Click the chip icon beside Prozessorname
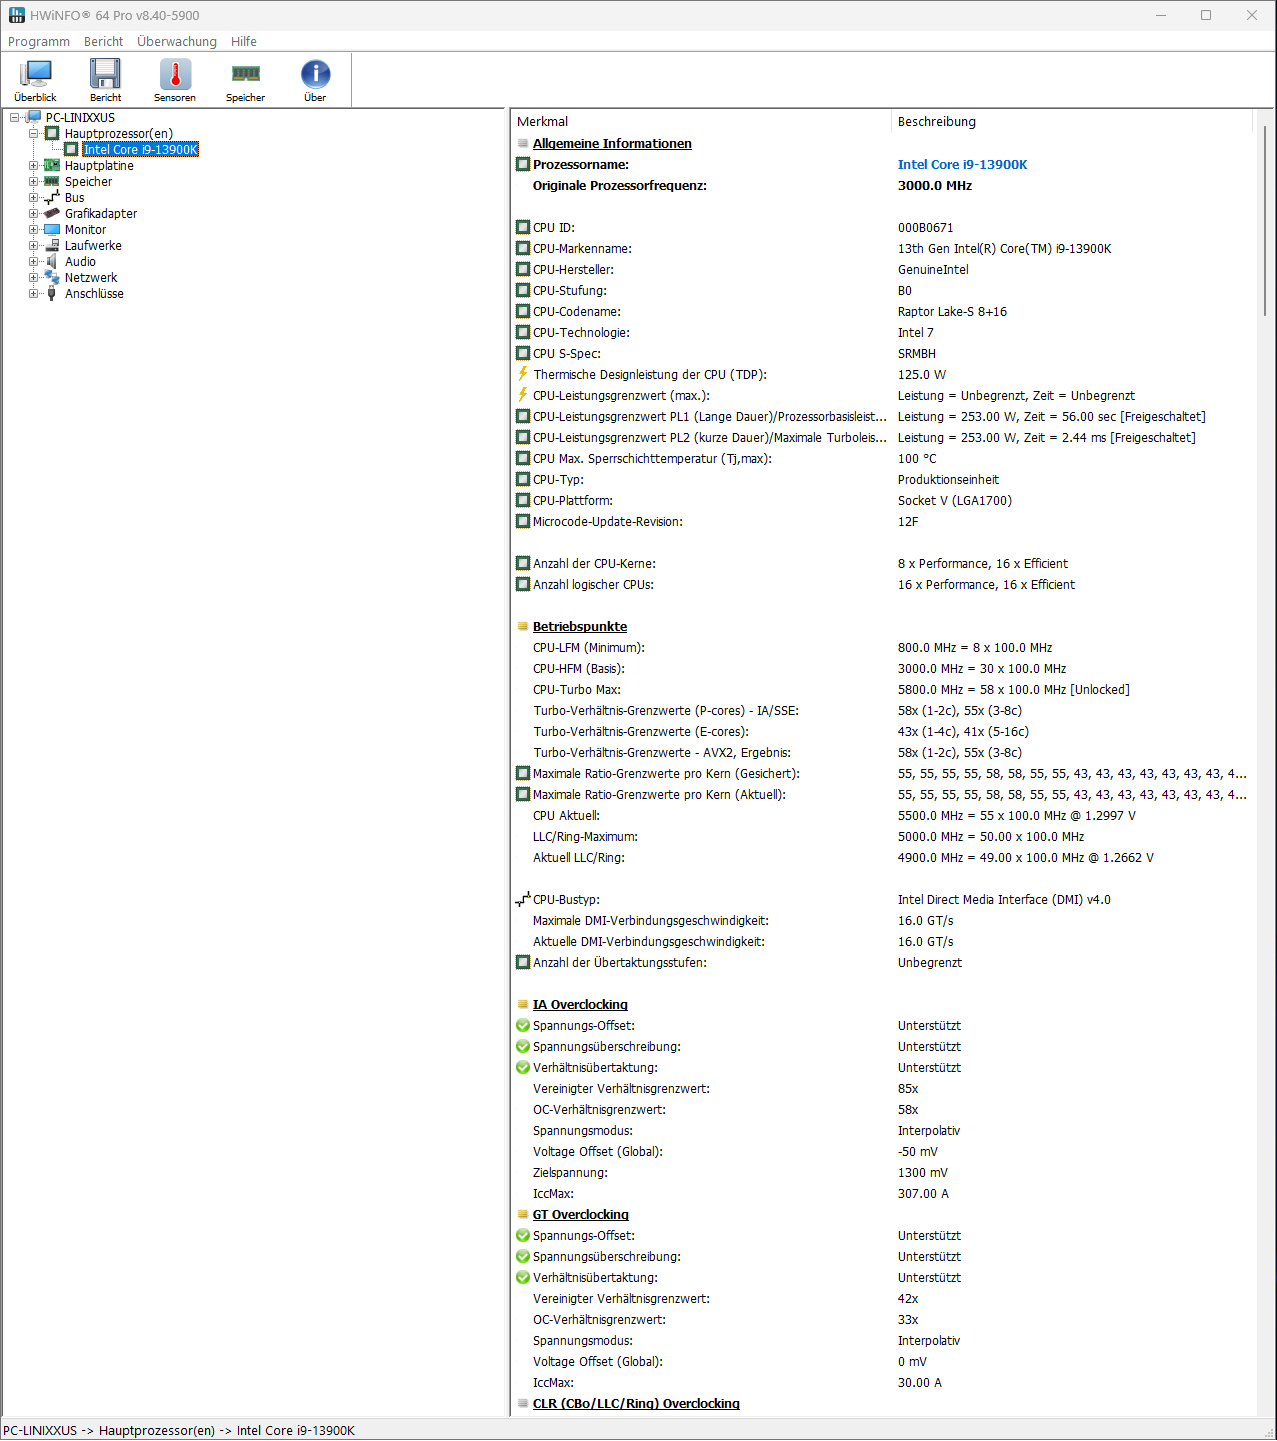 click(x=523, y=164)
